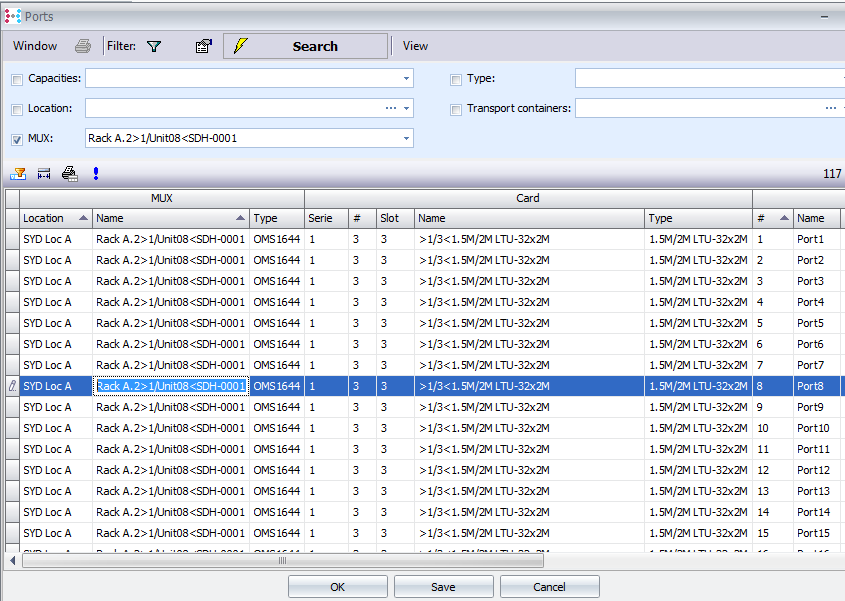Select the Port2 cell
Image resolution: width=845 pixels, height=601 pixels.
pos(818,260)
